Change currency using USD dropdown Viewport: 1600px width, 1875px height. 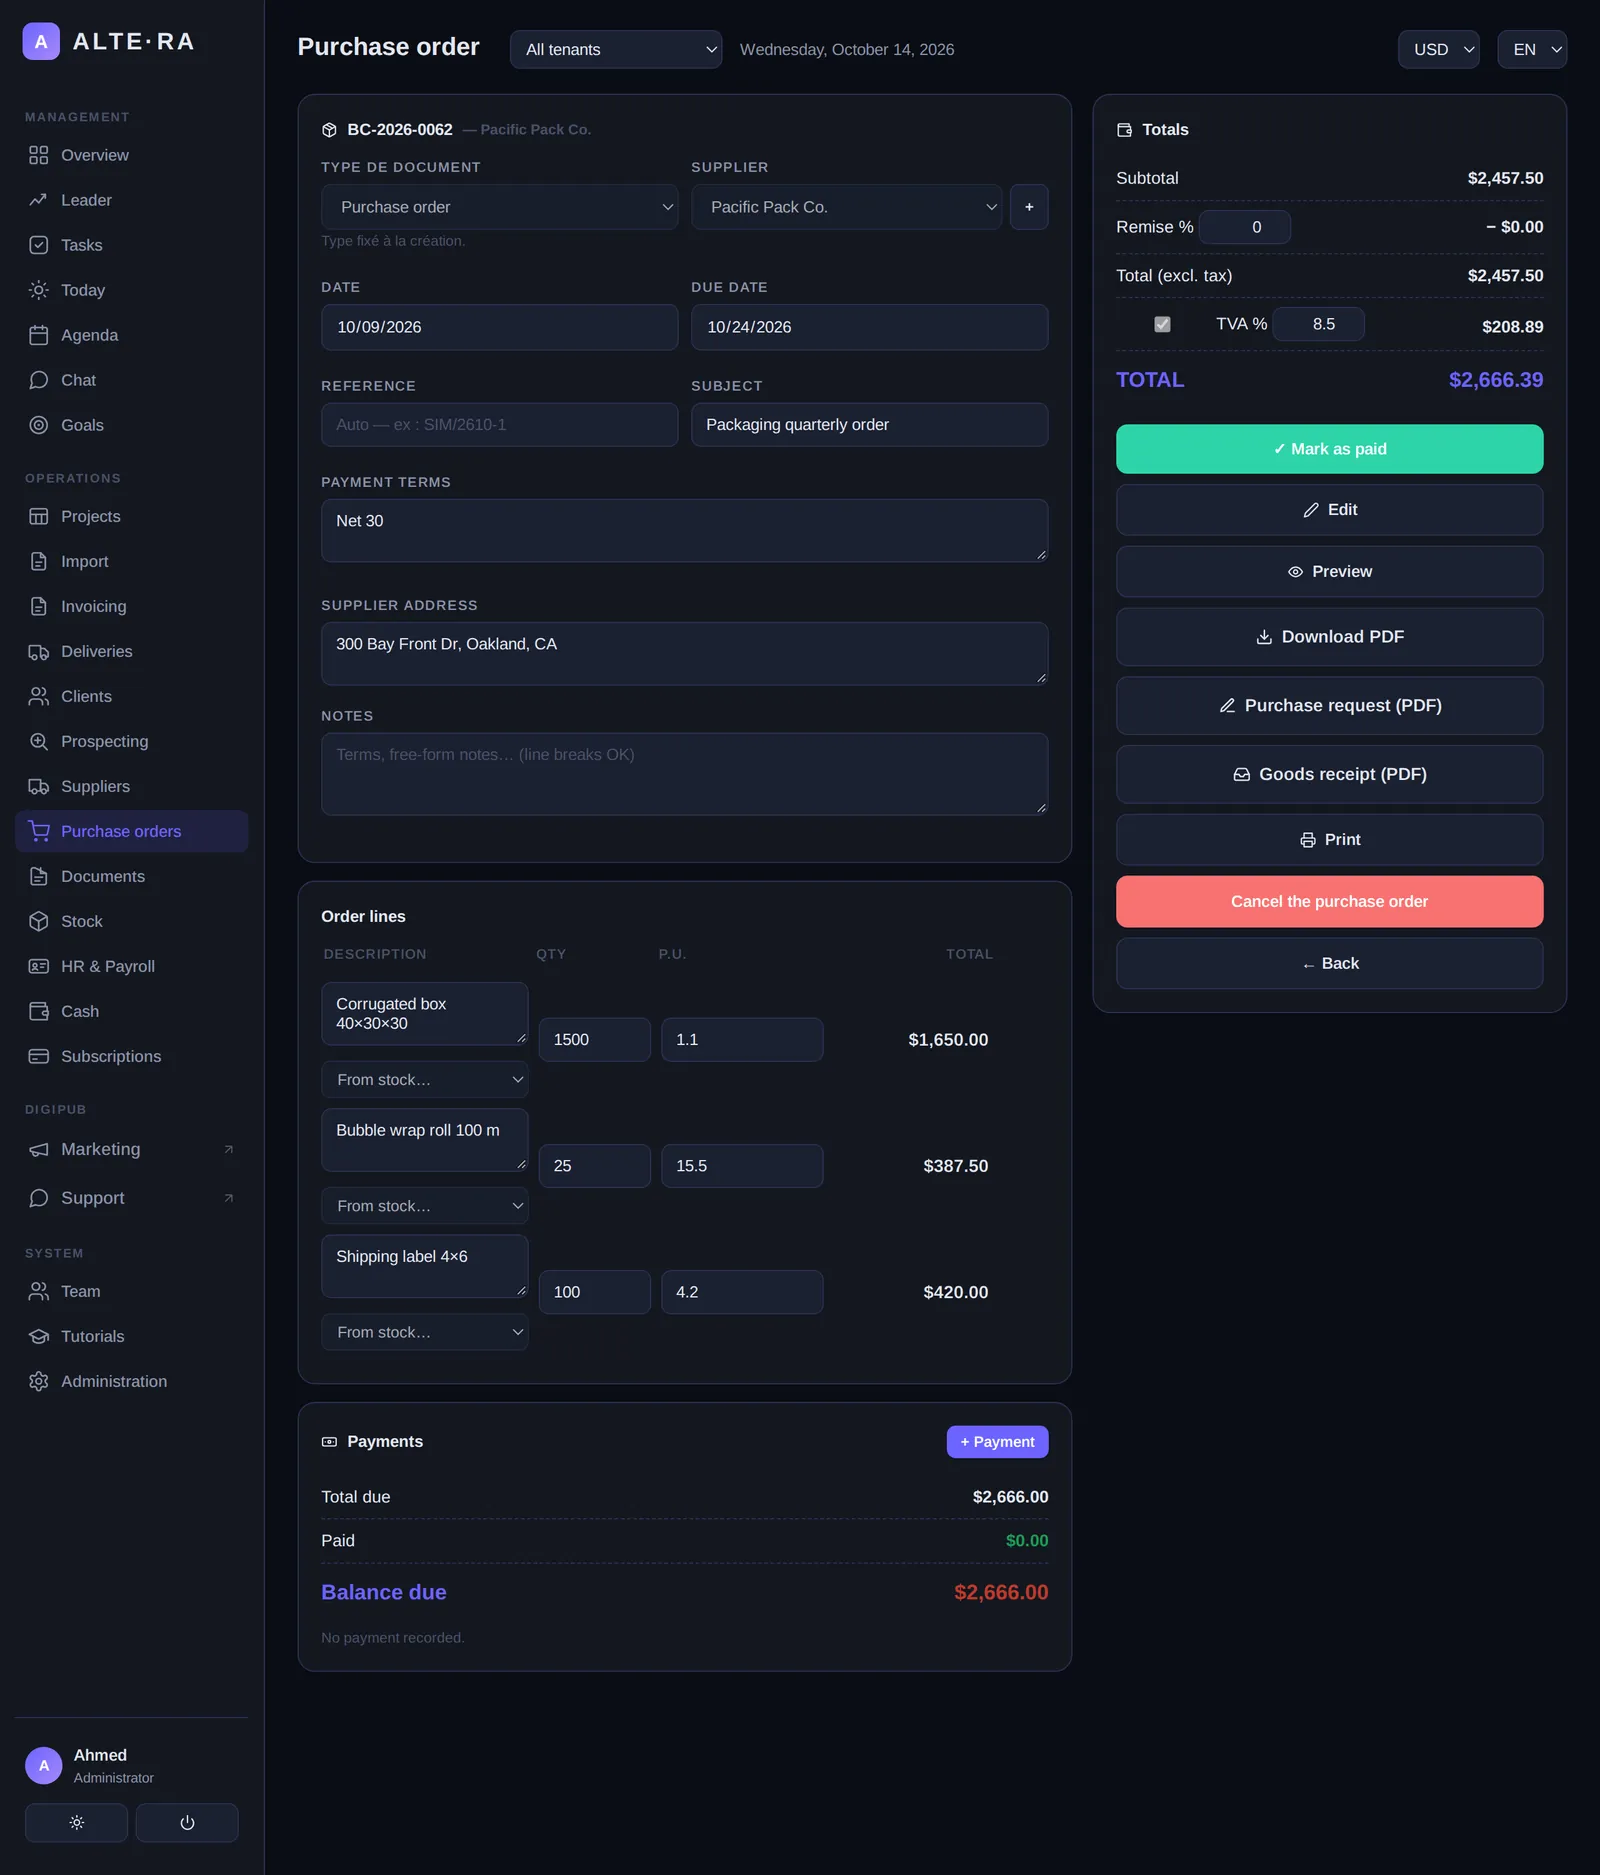(x=1438, y=49)
